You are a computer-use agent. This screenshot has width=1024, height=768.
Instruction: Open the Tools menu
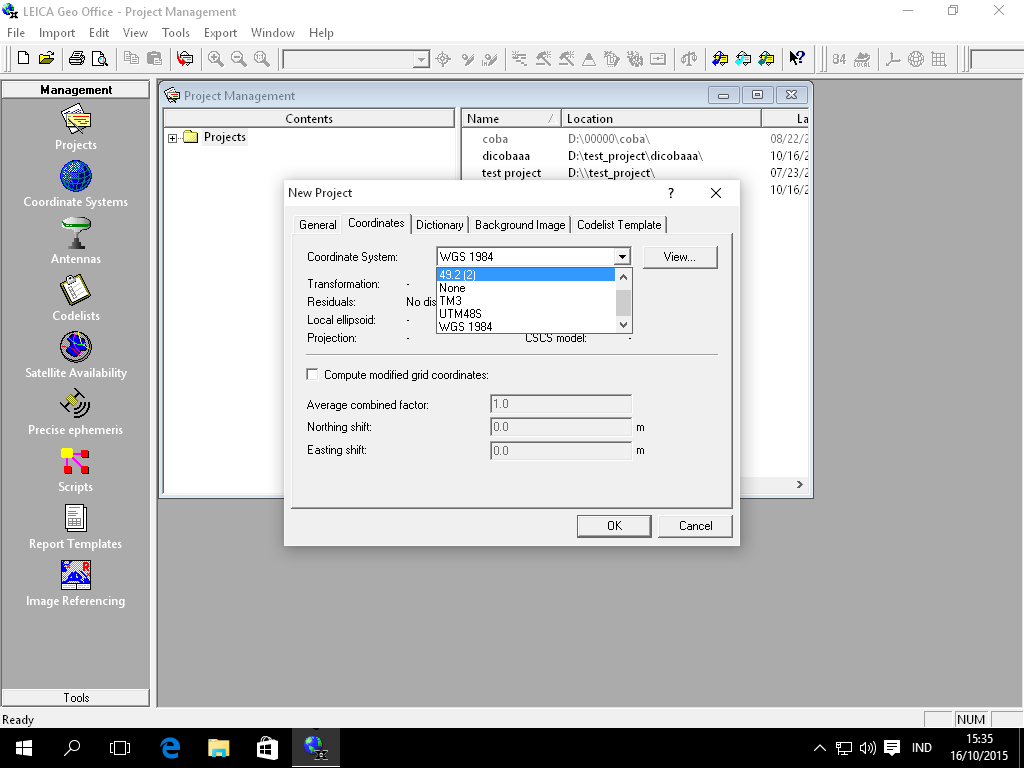coord(176,33)
